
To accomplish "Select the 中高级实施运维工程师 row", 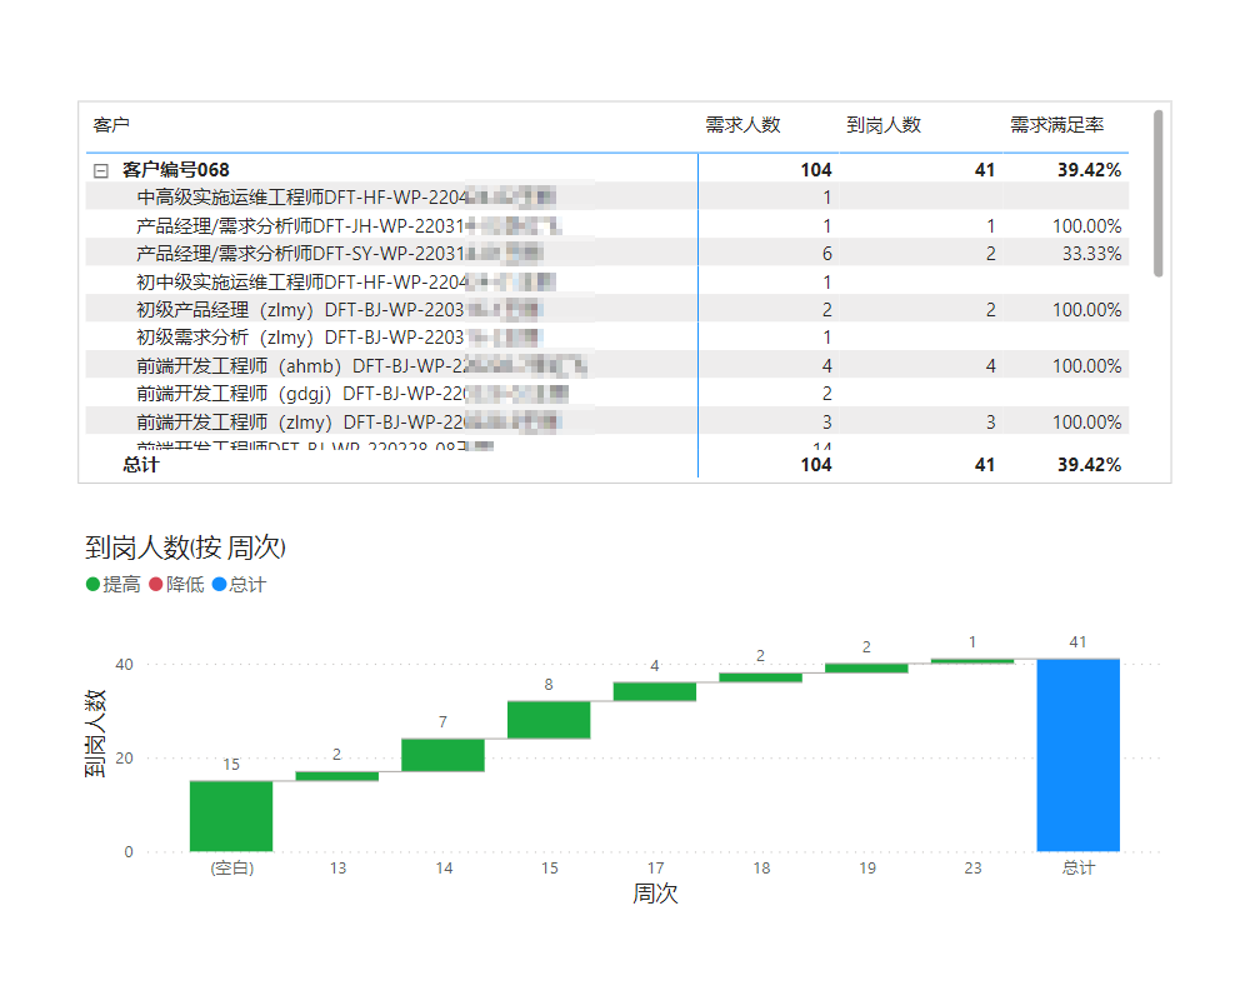I will (300, 198).
